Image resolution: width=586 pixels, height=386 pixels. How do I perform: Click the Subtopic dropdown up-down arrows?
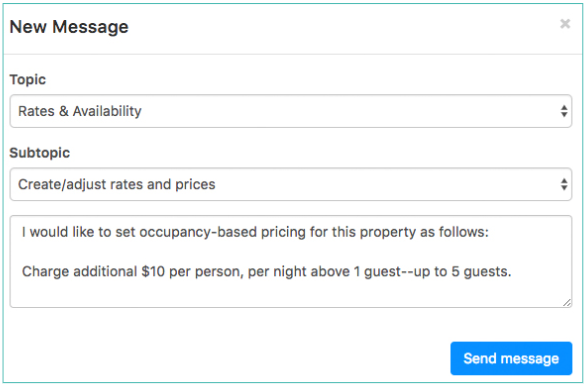tap(564, 184)
